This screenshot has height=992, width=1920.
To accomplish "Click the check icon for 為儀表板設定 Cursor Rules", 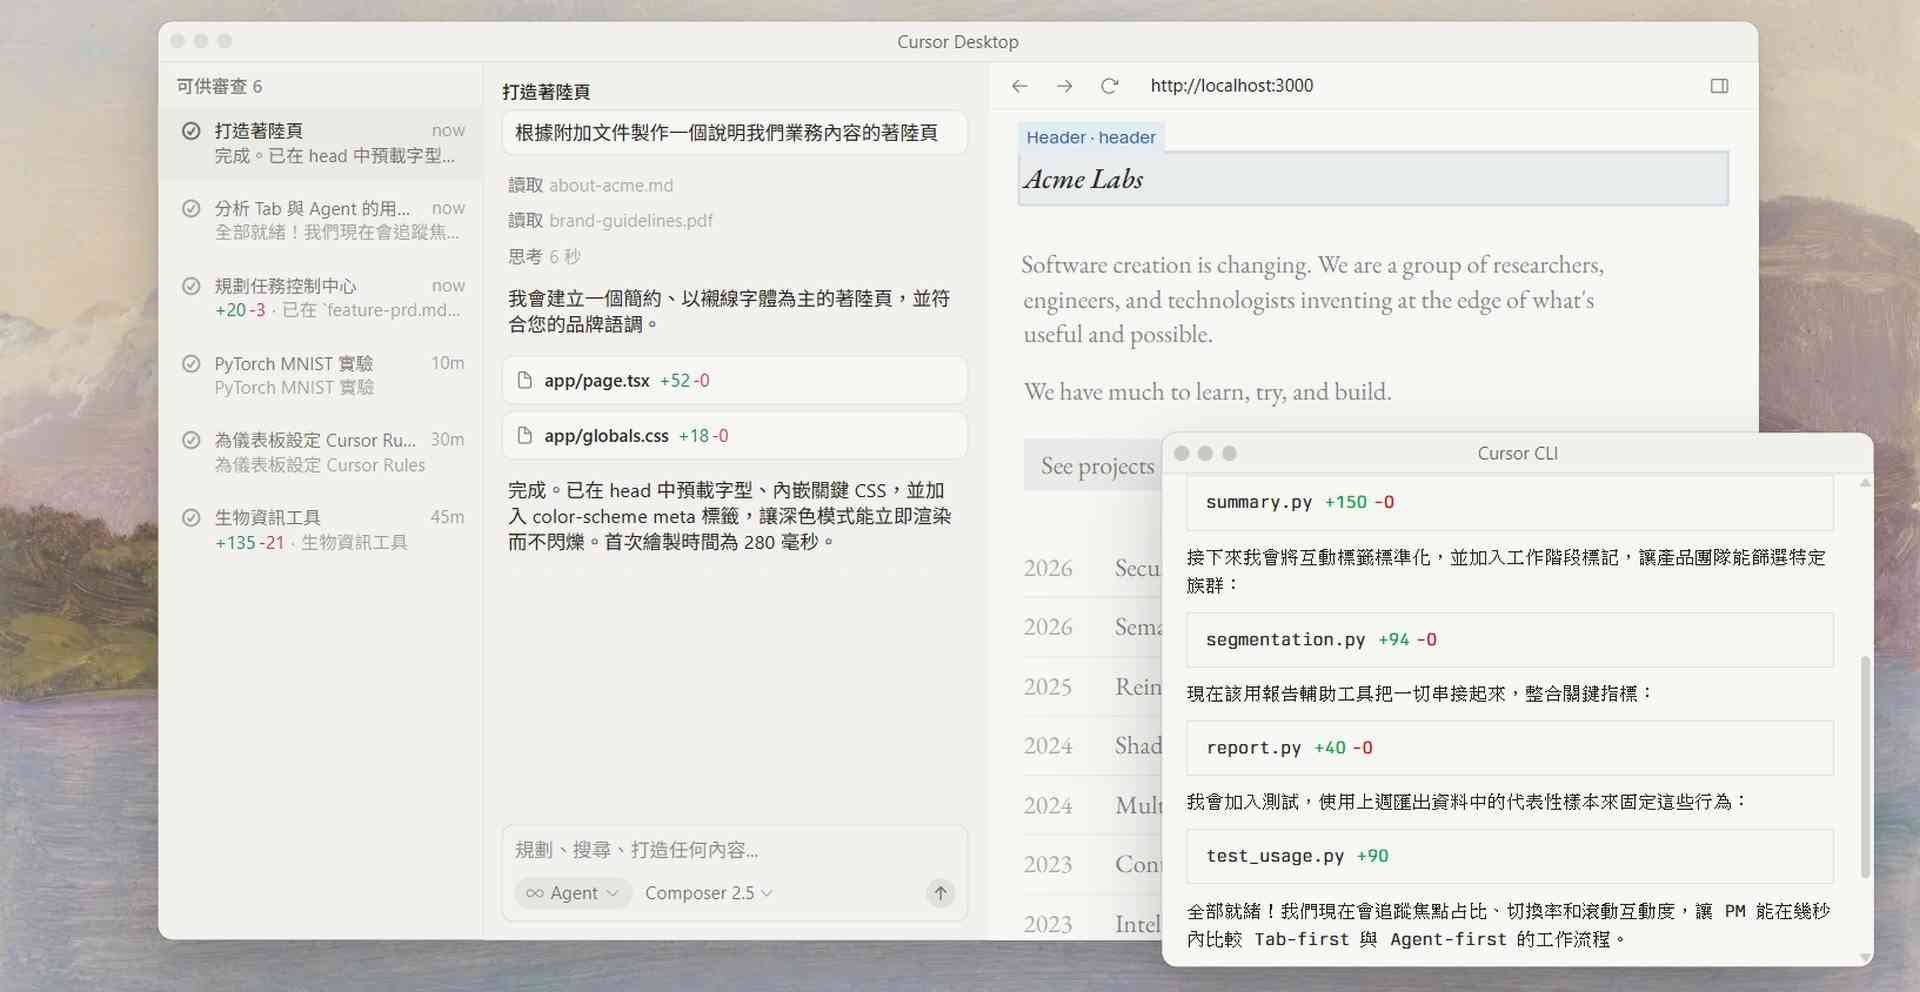I will coord(191,440).
